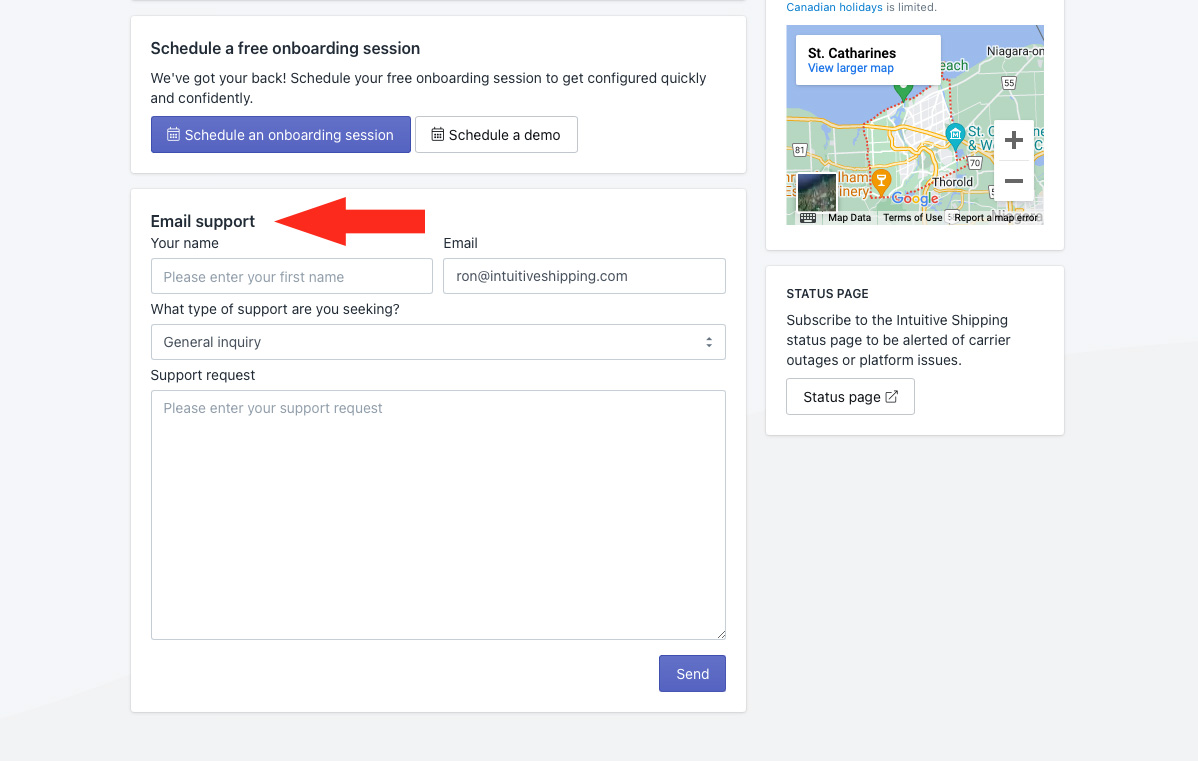Screen dimensions: 1198x761
Task: Zoom in on the map with plus button
Action: pyautogui.click(x=1013, y=141)
